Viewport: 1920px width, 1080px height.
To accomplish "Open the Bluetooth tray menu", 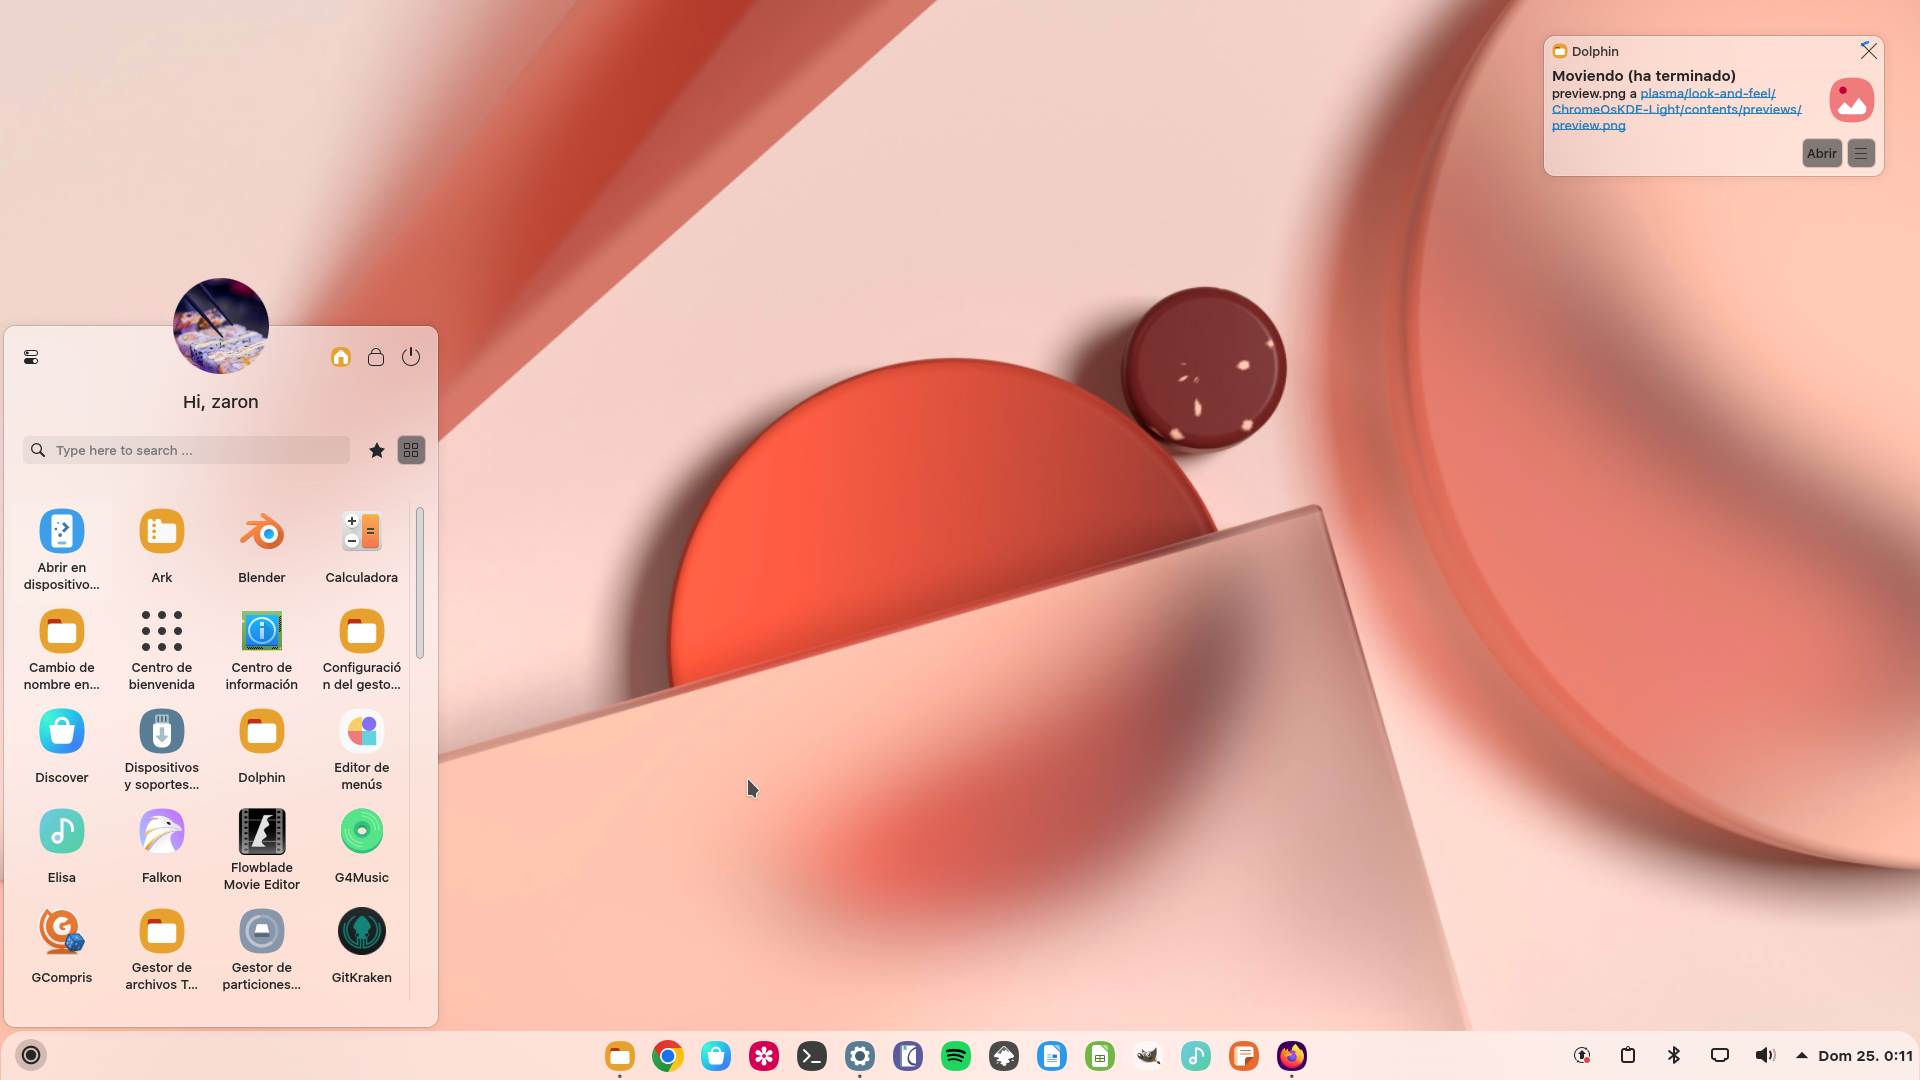I will 1674,1055.
